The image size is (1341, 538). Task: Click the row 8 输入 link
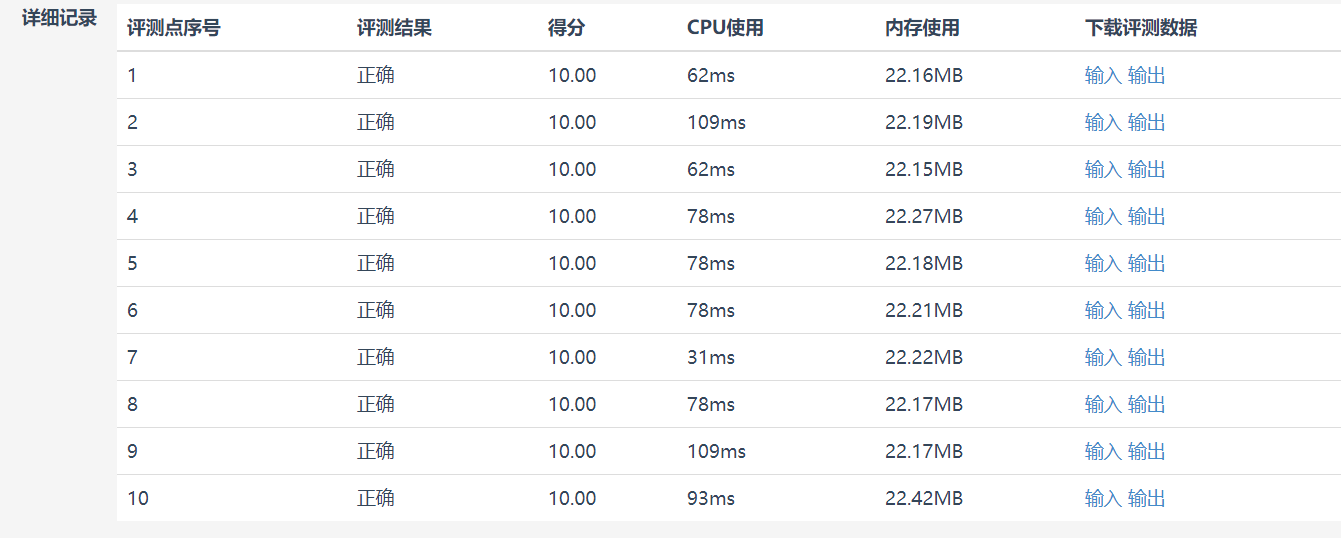coord(1103,405)
